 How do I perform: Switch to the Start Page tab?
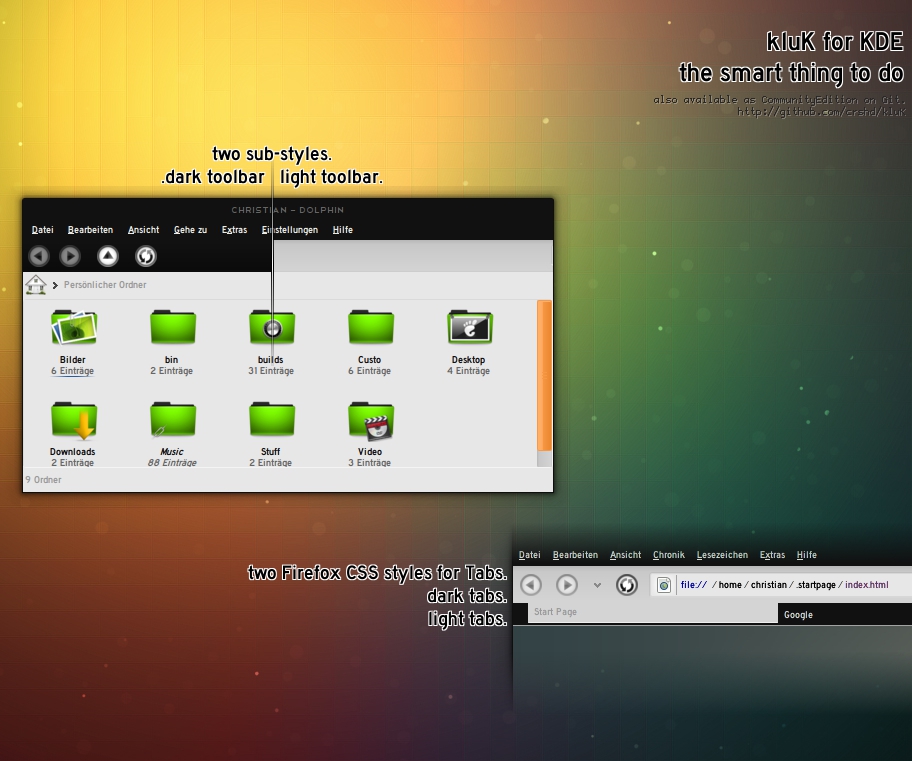652,612
